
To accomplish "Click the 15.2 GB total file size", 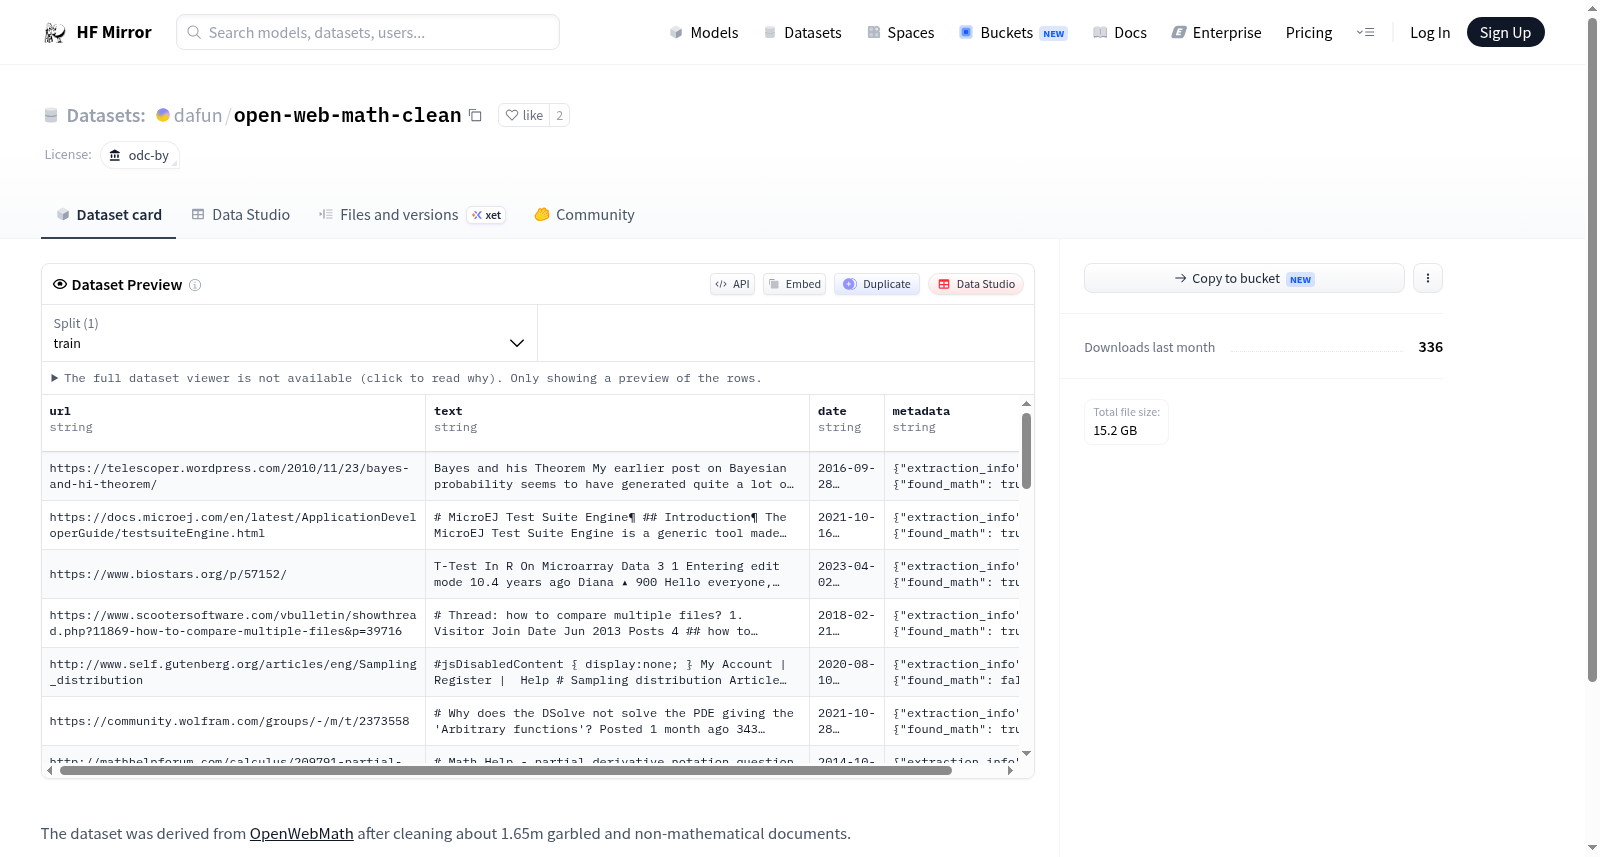I will (x=1115, y=431).
